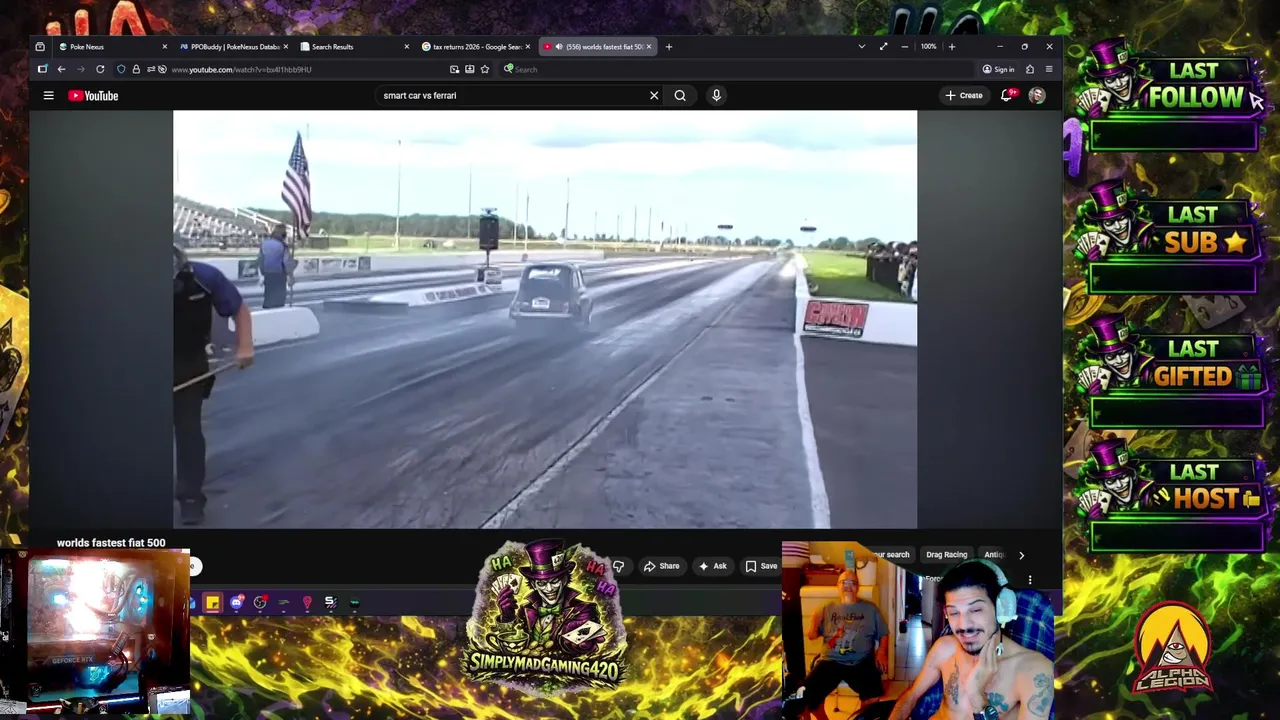The width and height of the screenshot is (1280, 720).
Task: Open the red pin taskbar icon
Action: click(x=307, y=602)
